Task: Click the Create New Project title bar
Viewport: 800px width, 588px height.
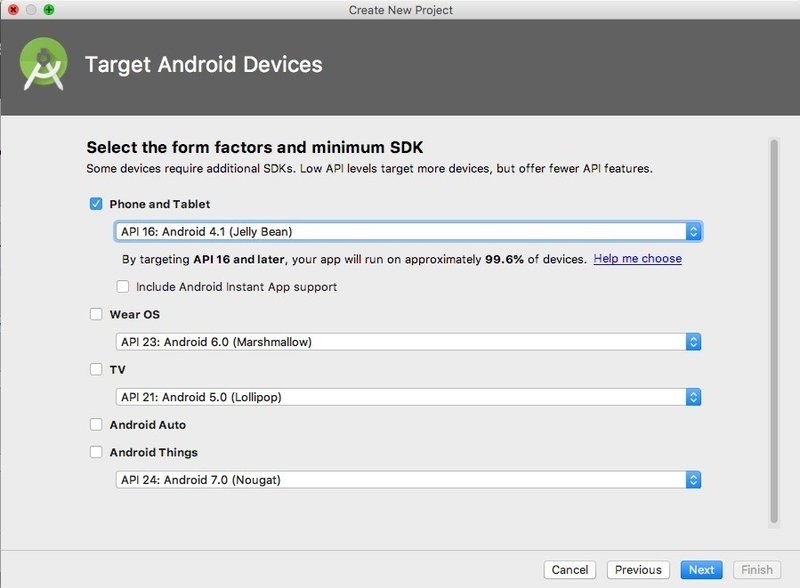Action: click(400, 10)
